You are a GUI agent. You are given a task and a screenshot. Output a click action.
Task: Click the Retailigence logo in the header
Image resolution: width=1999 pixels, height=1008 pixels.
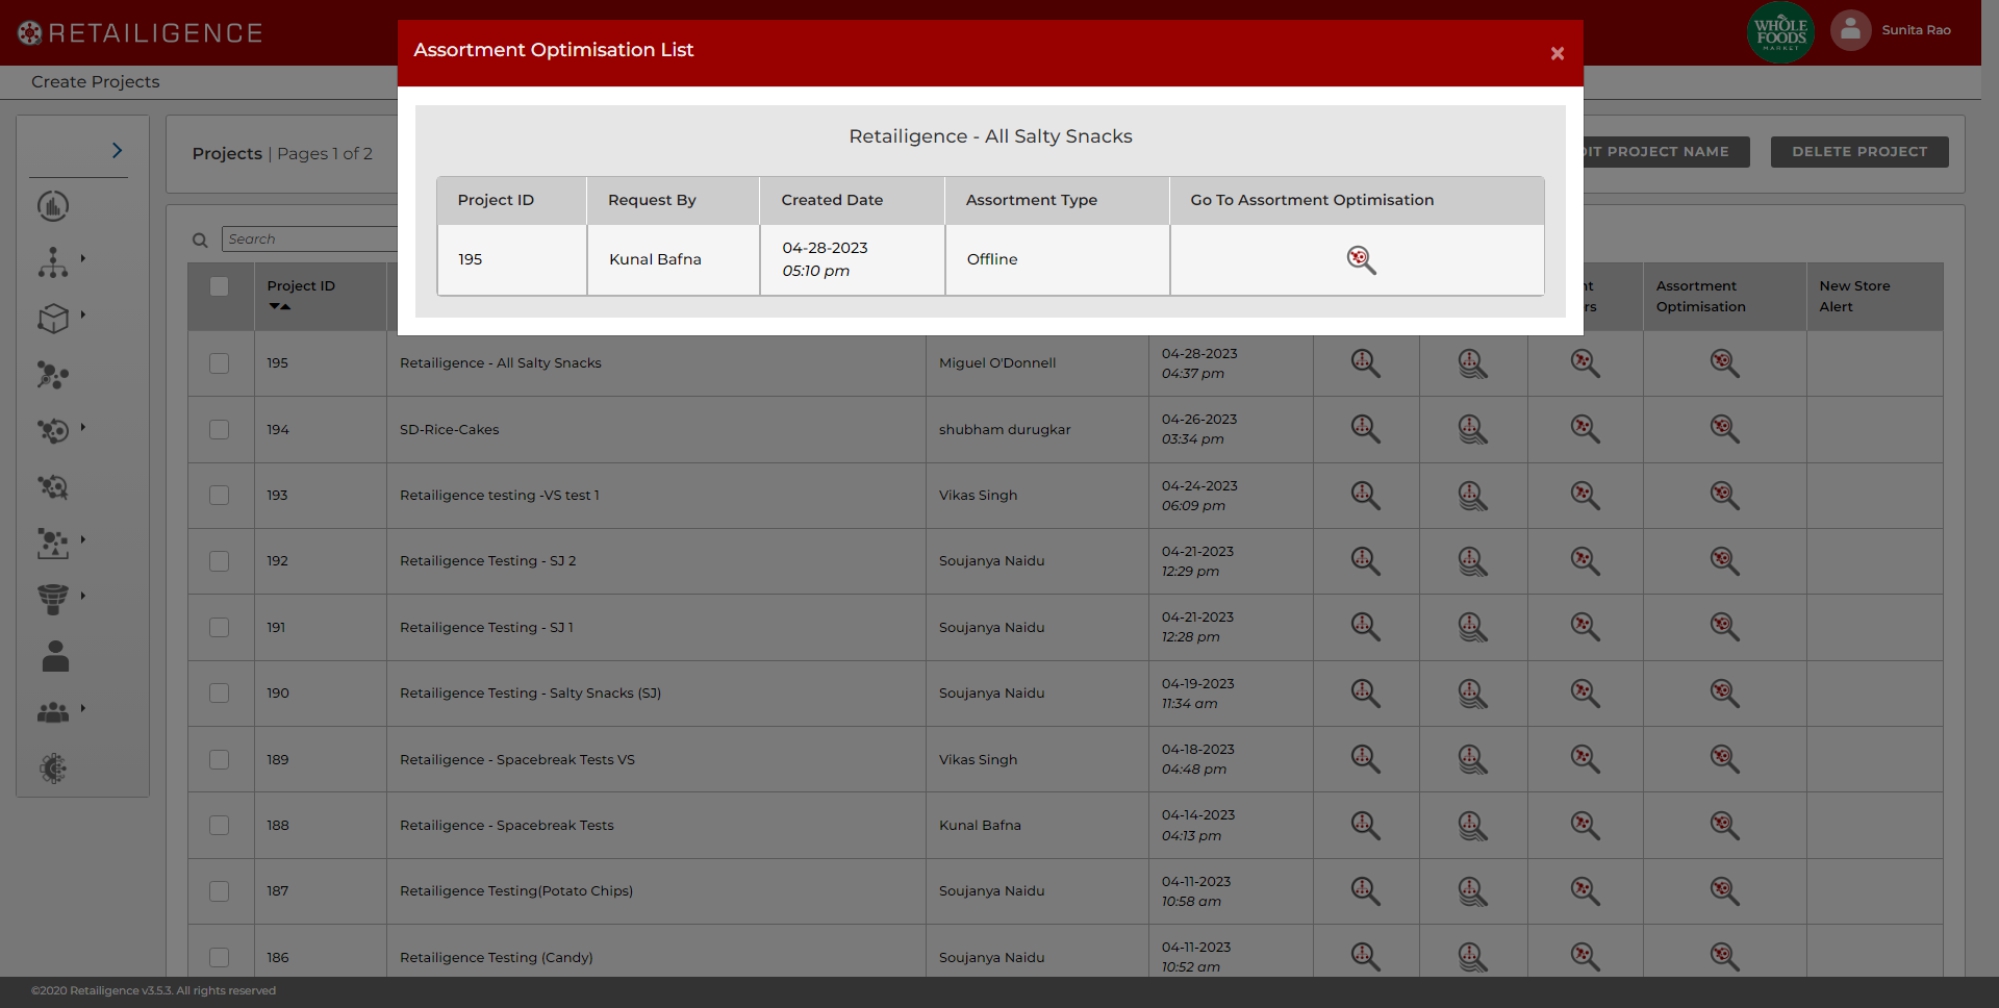[140, 33]
